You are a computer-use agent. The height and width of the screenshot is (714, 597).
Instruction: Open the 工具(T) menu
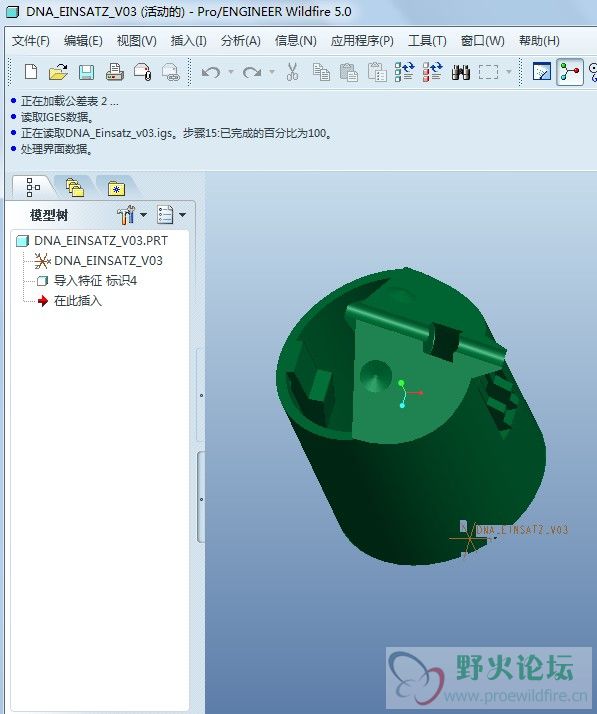427,41
